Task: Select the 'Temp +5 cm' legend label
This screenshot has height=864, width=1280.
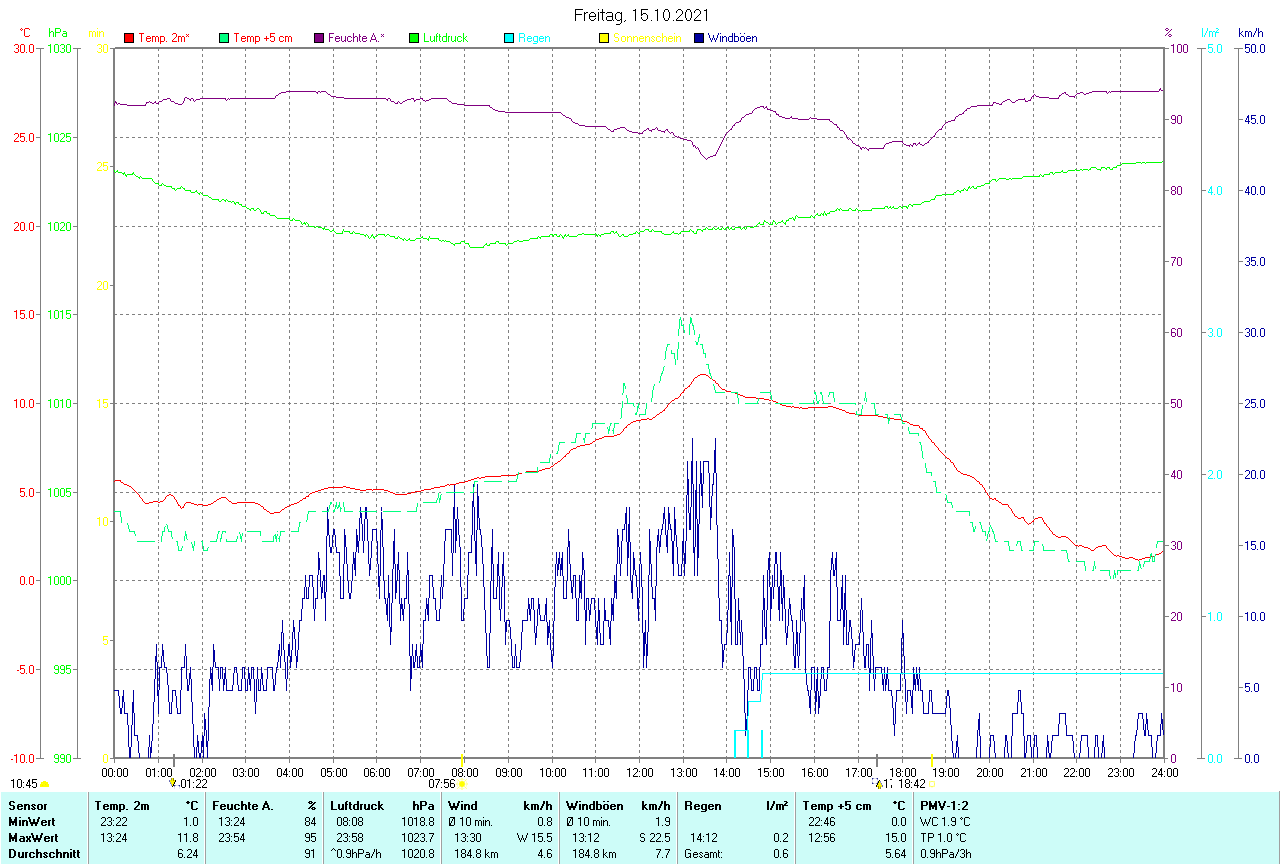Action: 262,38
